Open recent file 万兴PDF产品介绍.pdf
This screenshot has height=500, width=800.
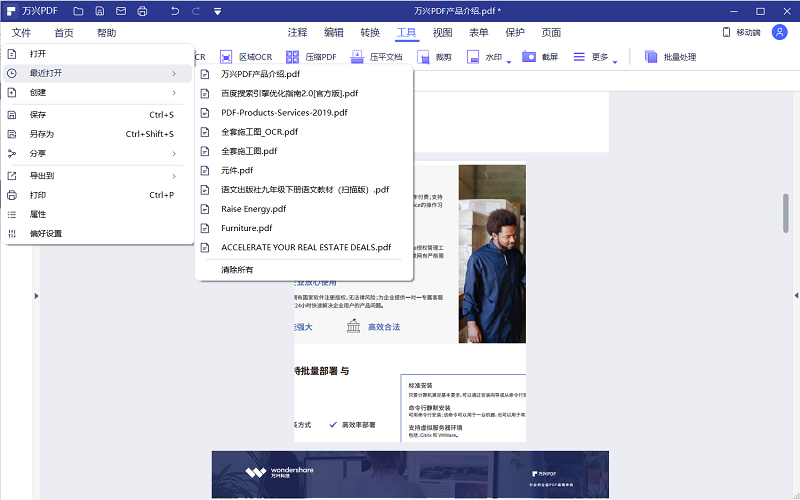pos(304,74)
